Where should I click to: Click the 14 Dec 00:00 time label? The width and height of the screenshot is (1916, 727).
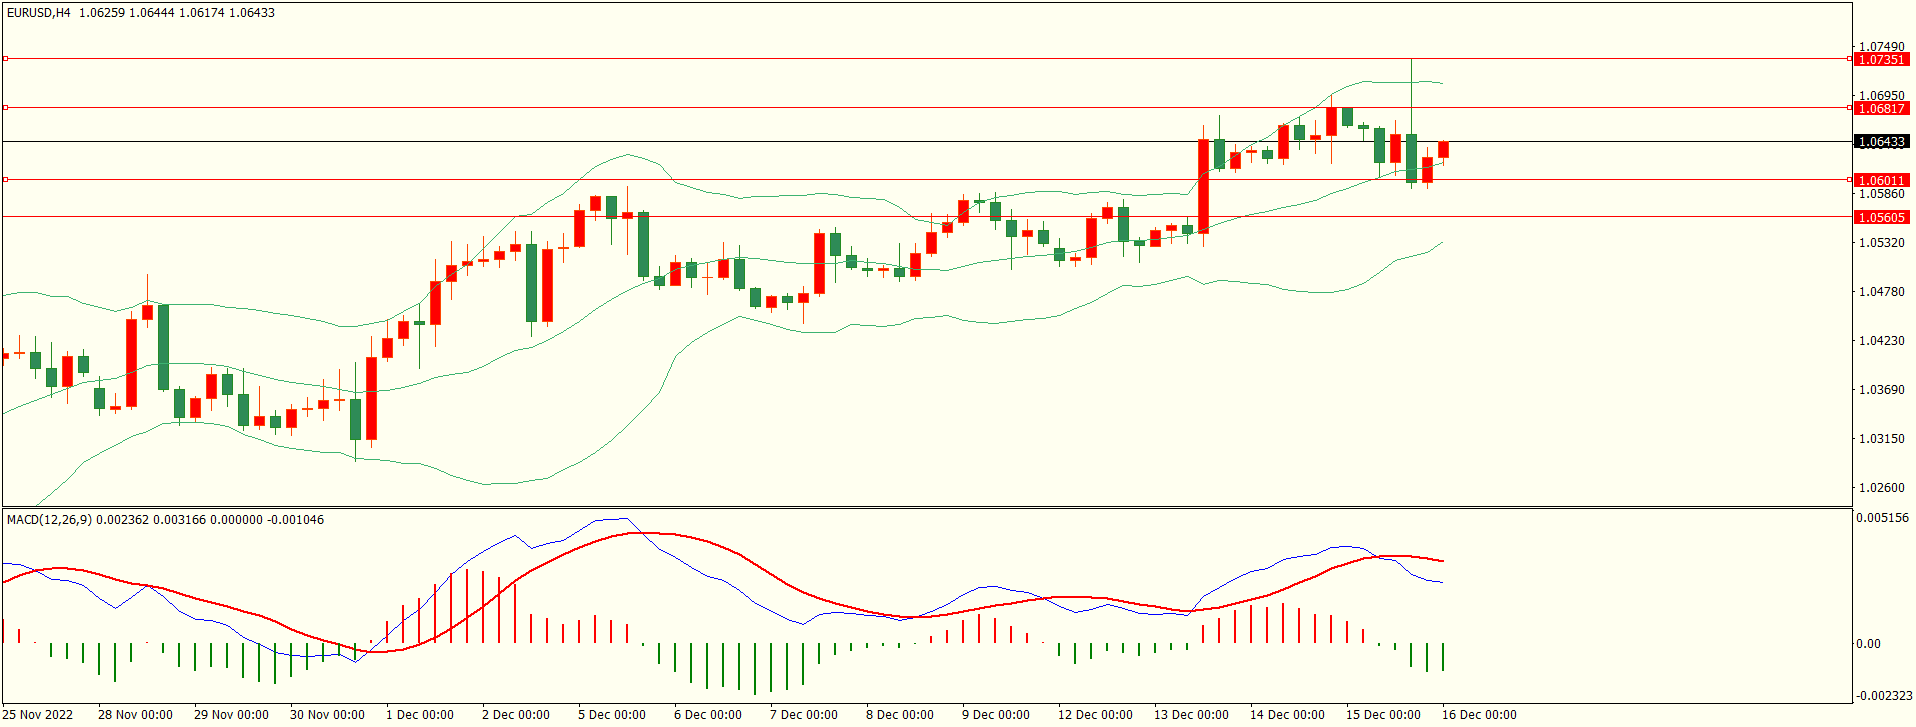click(x=1287, y=715)
